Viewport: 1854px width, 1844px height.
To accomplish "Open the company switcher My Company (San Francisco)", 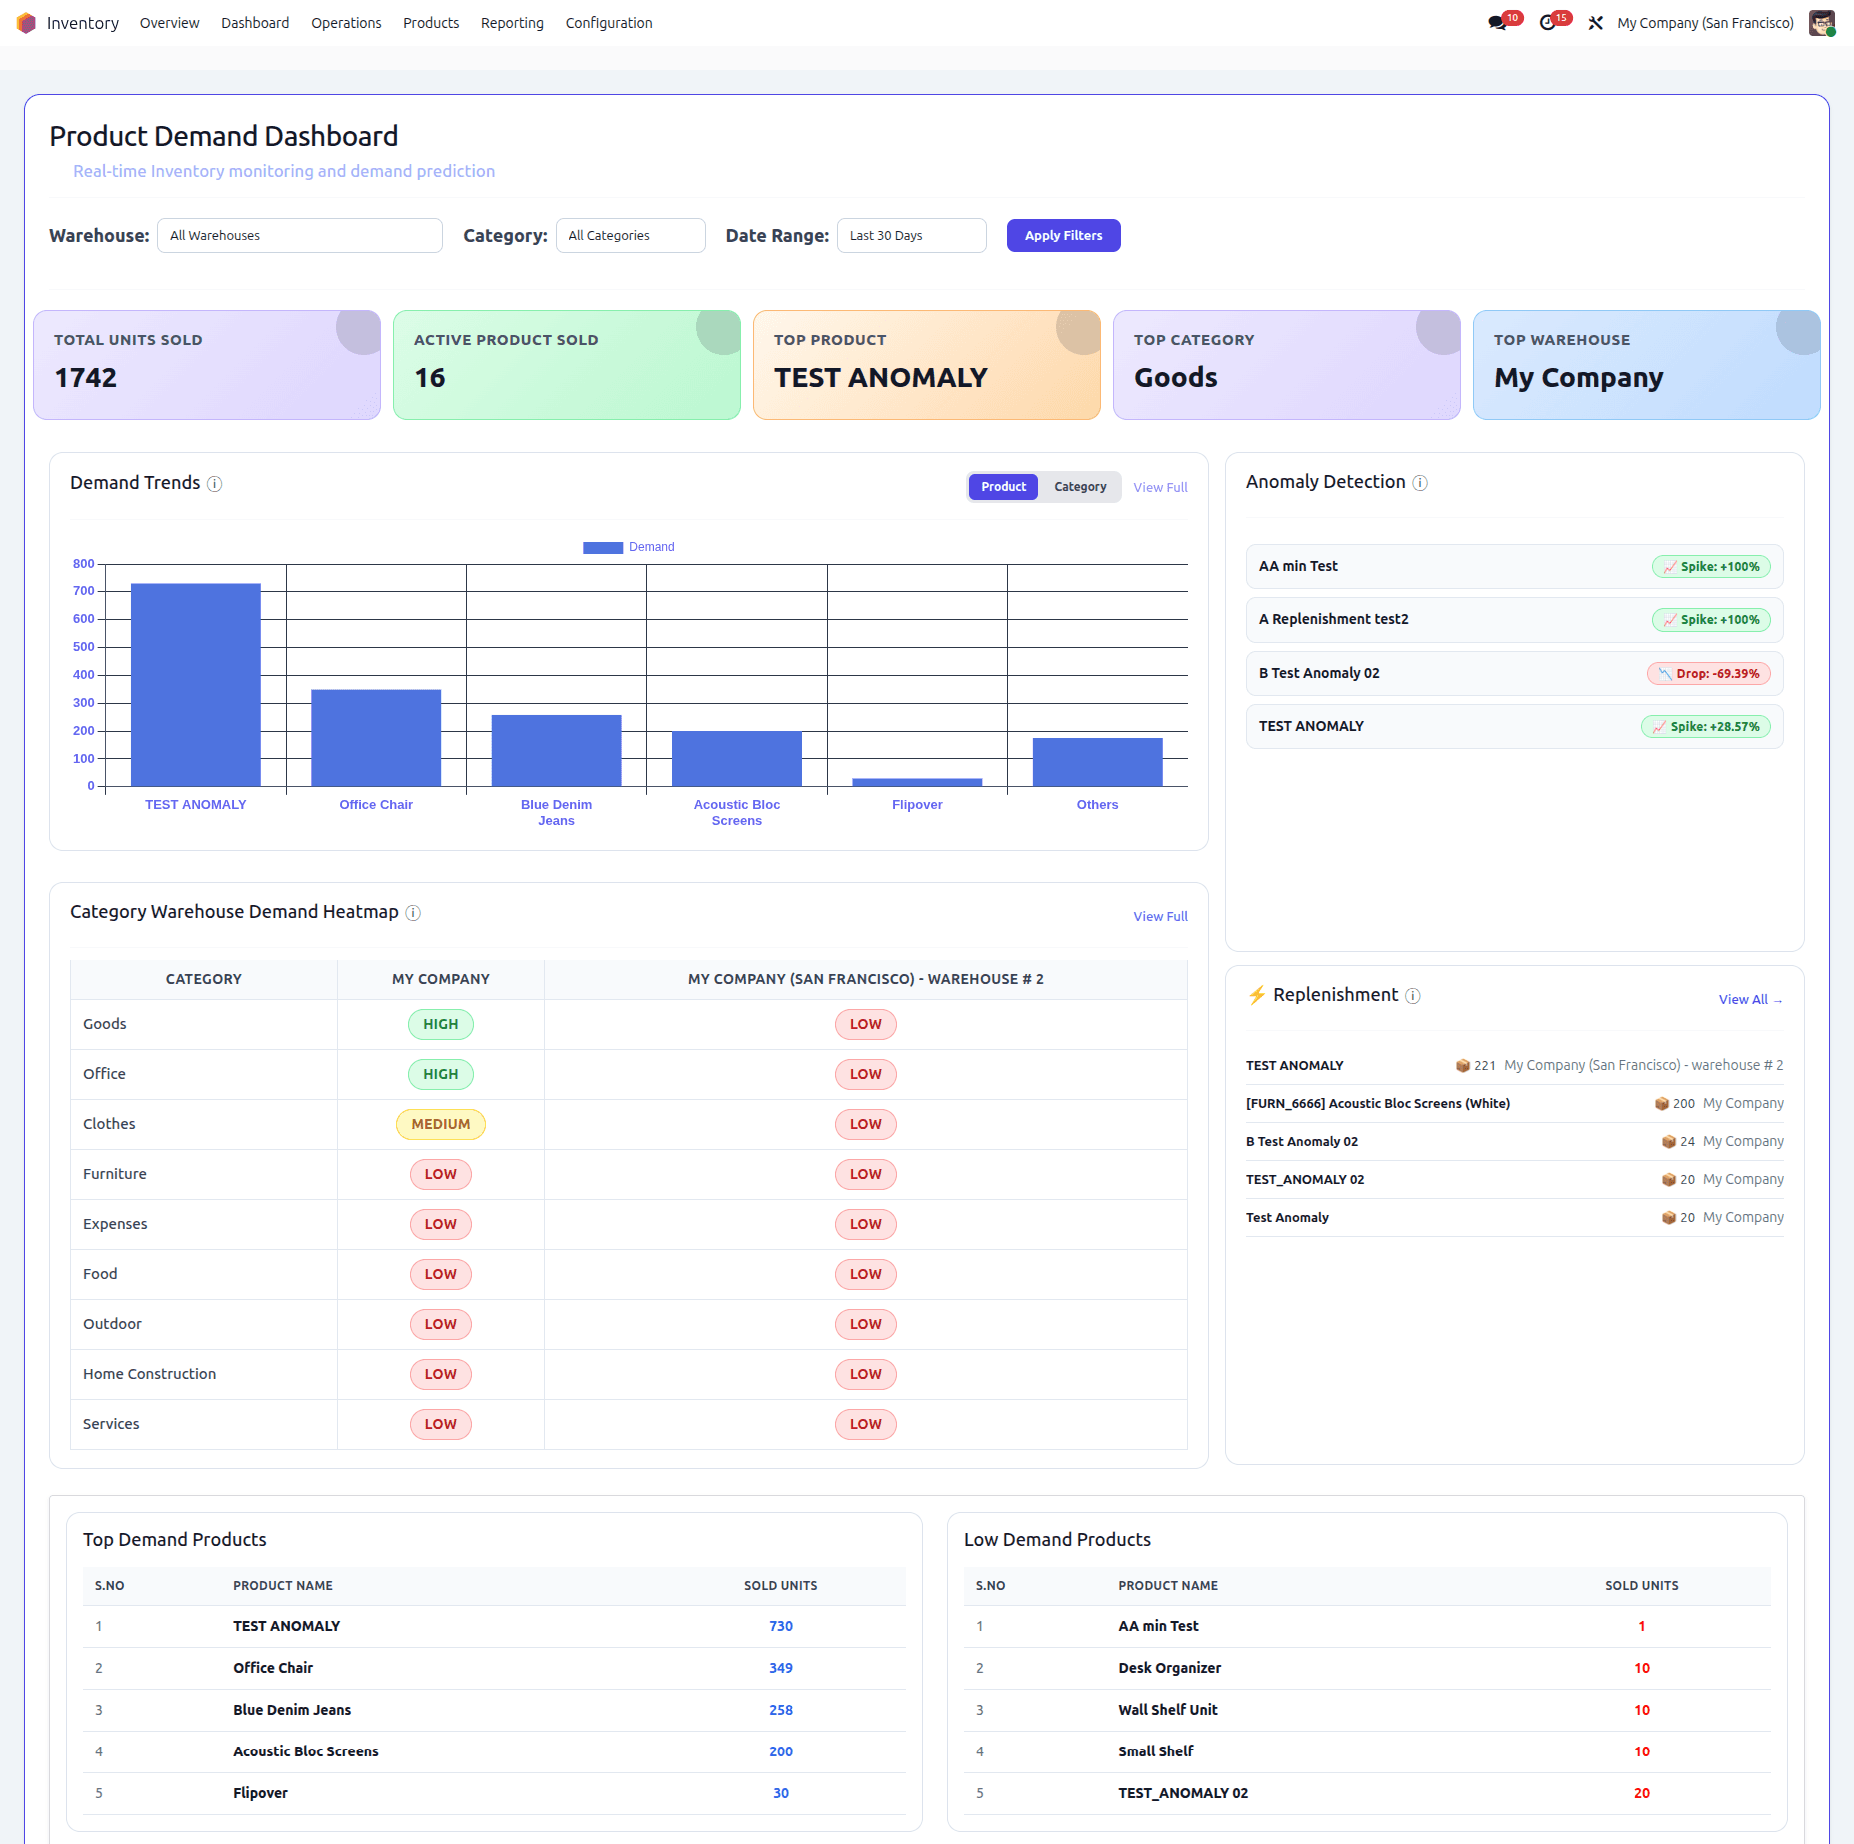I will coord(1705,23).
